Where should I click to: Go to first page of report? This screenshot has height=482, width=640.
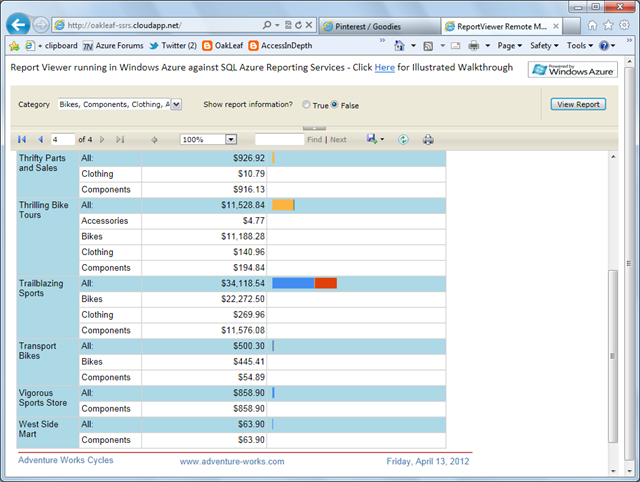[22, 140]
